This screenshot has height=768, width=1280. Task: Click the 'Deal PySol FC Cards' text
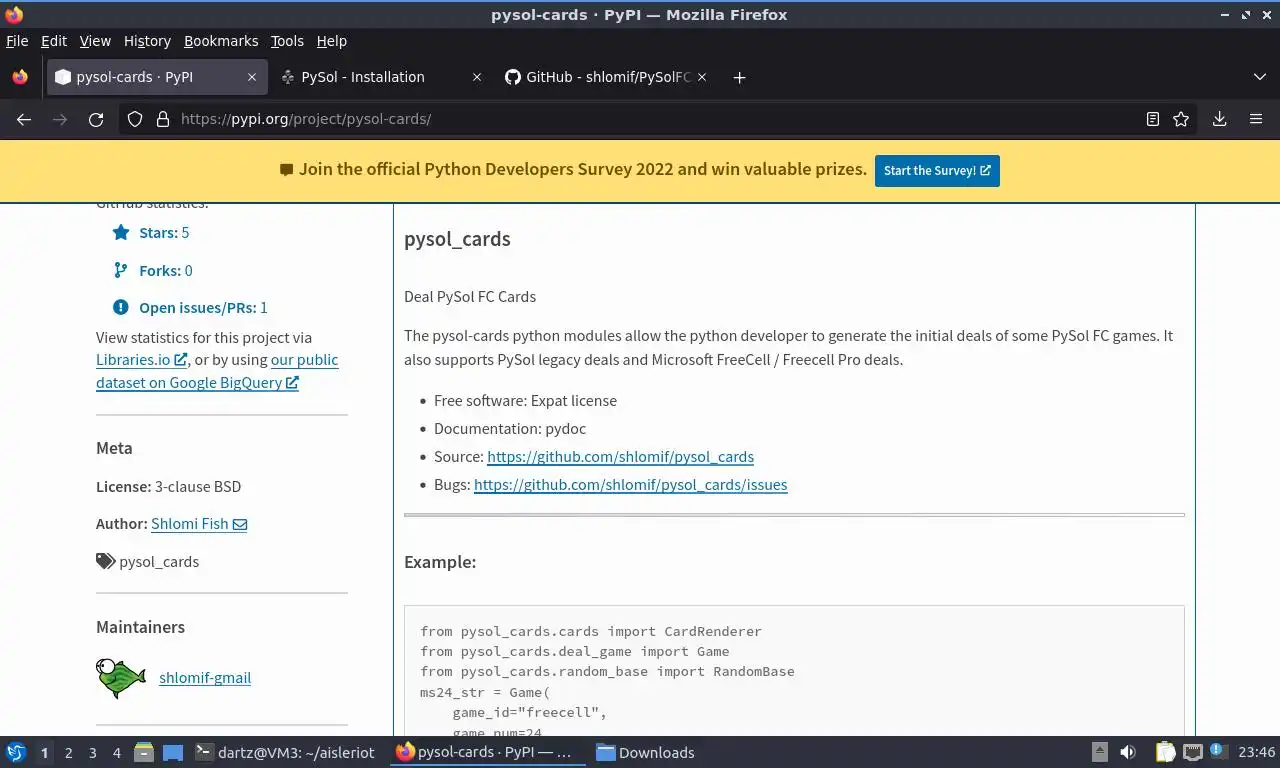click(x=470, y=296)
